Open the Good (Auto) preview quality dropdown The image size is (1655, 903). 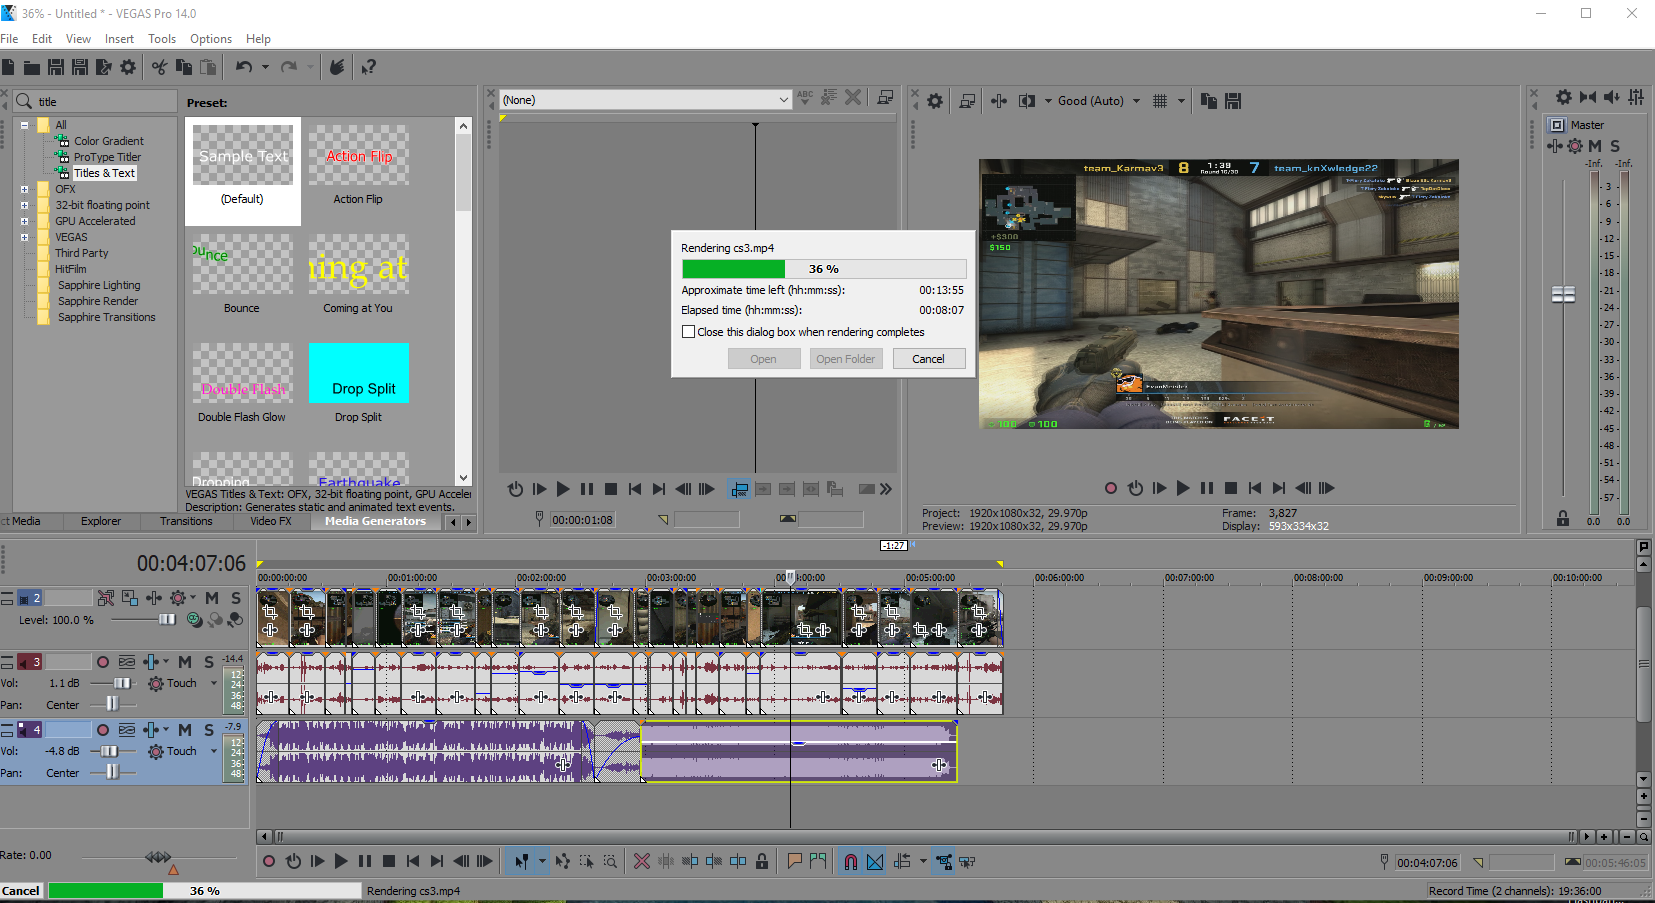click(x=1136, y=101)
